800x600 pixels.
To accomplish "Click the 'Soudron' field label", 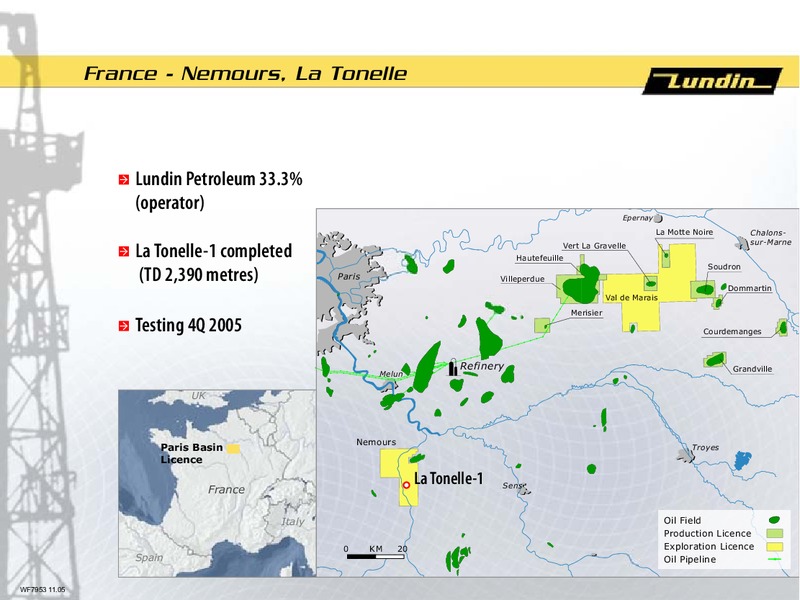I will pos(724,267).
